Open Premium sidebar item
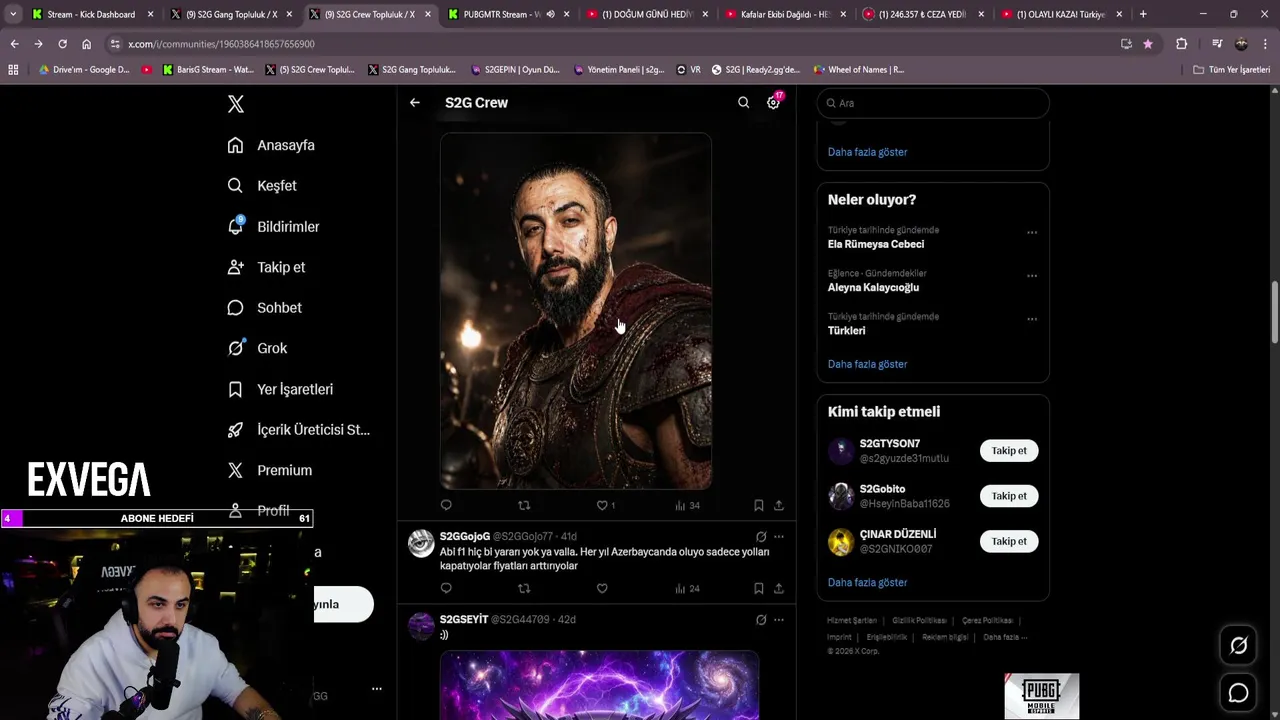The width and height of the screenshot is (1280, 720). (x=269, y=470)
